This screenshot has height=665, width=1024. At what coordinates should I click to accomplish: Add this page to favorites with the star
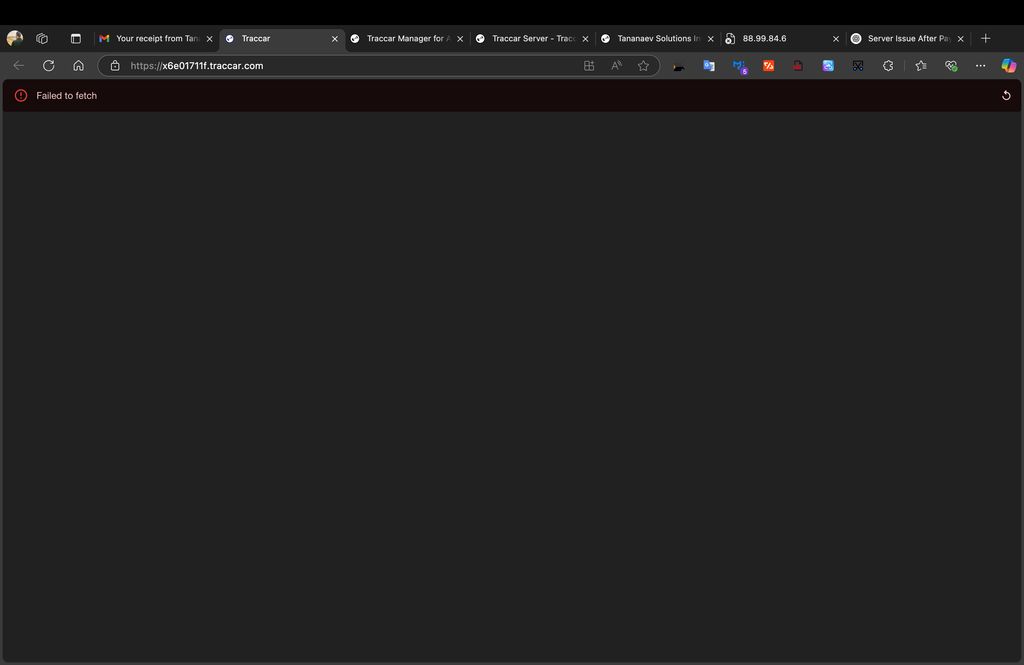point(643,65)
